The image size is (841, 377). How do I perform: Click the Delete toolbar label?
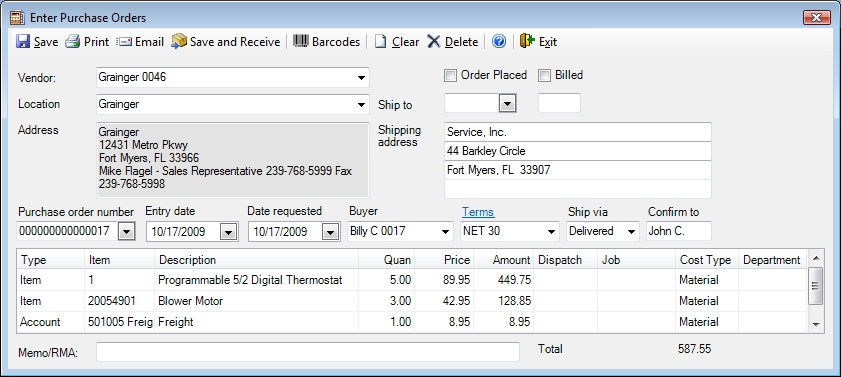pyautogui.click(x=461, y=42)
